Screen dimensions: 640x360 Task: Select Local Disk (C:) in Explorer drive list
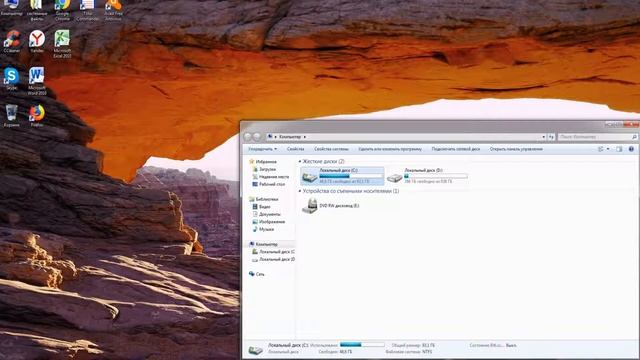click(x=342, y=176)
